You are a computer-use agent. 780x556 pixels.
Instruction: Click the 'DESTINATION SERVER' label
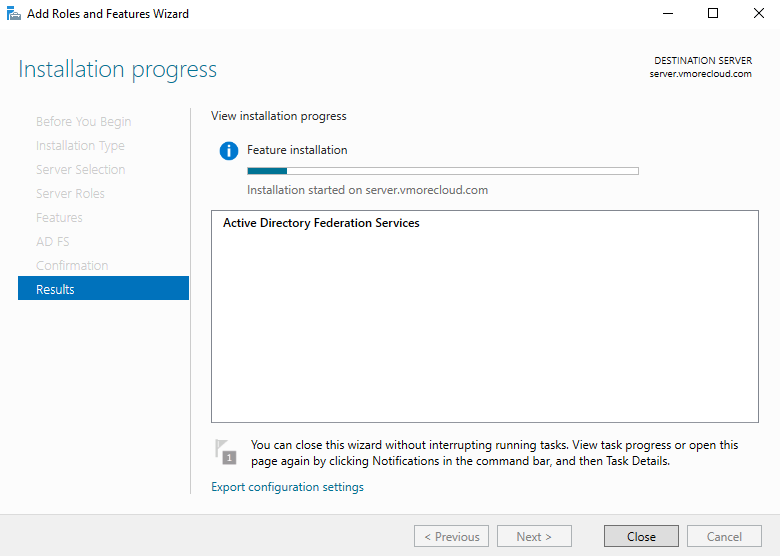703,61
